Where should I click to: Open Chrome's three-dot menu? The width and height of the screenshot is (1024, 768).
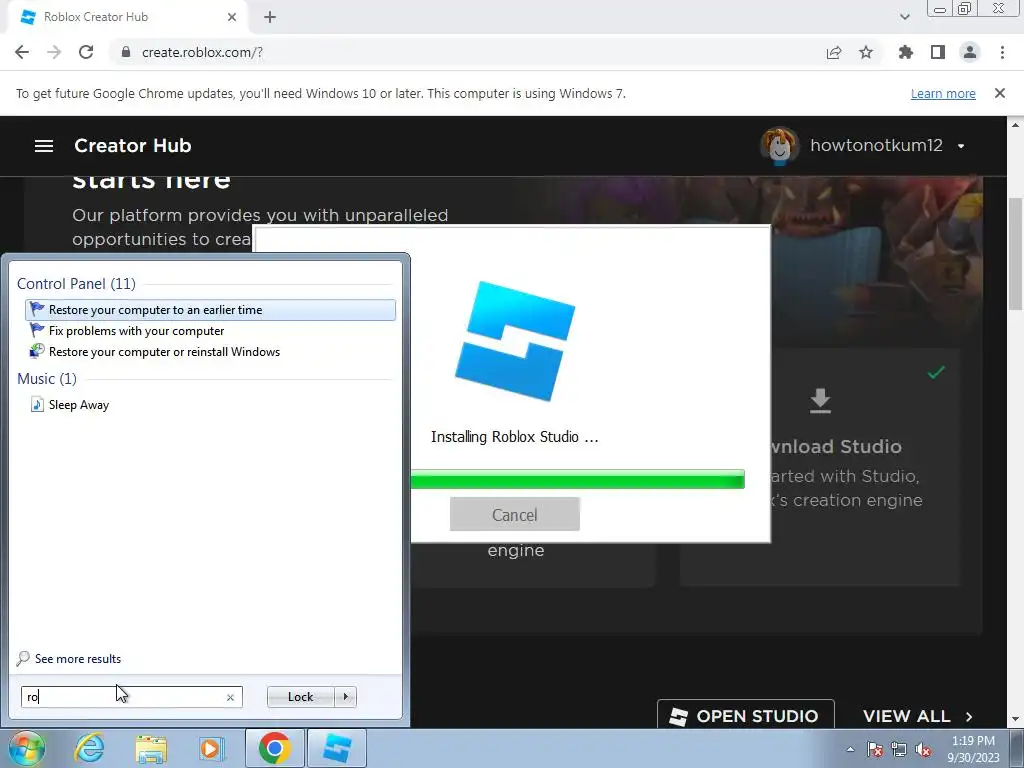point(1002,52)
